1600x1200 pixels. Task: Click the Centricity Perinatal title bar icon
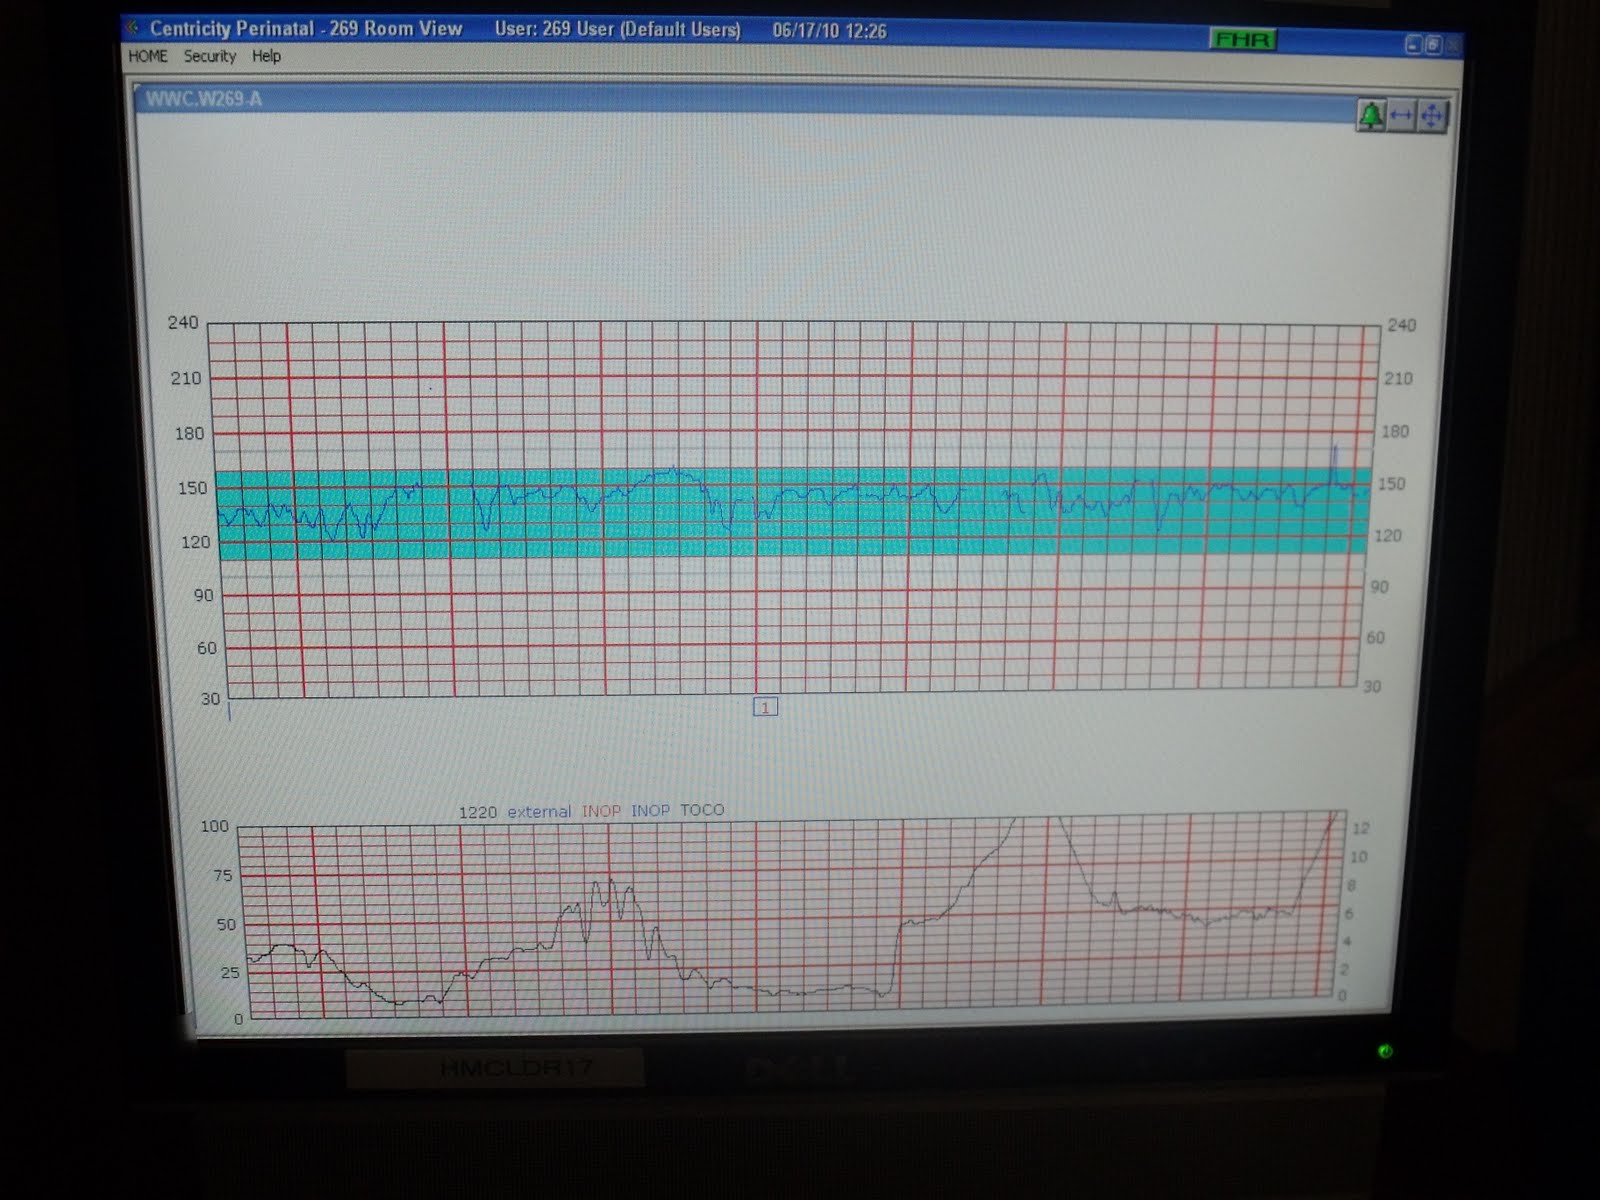coord(133,28)
